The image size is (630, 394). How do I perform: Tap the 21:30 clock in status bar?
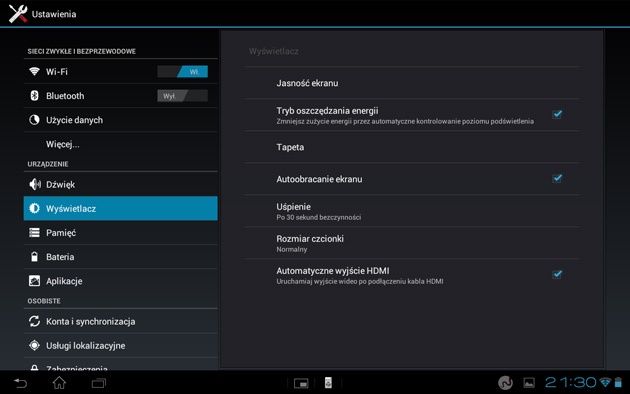571,382
